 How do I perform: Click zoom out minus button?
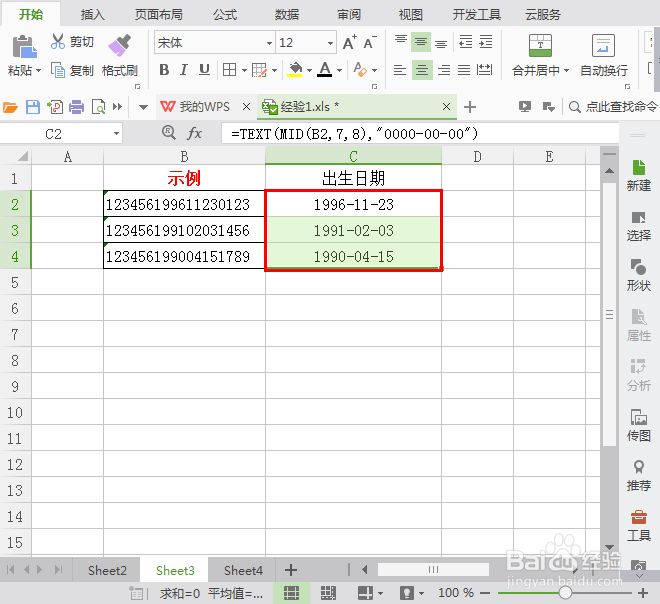(485, 593)
